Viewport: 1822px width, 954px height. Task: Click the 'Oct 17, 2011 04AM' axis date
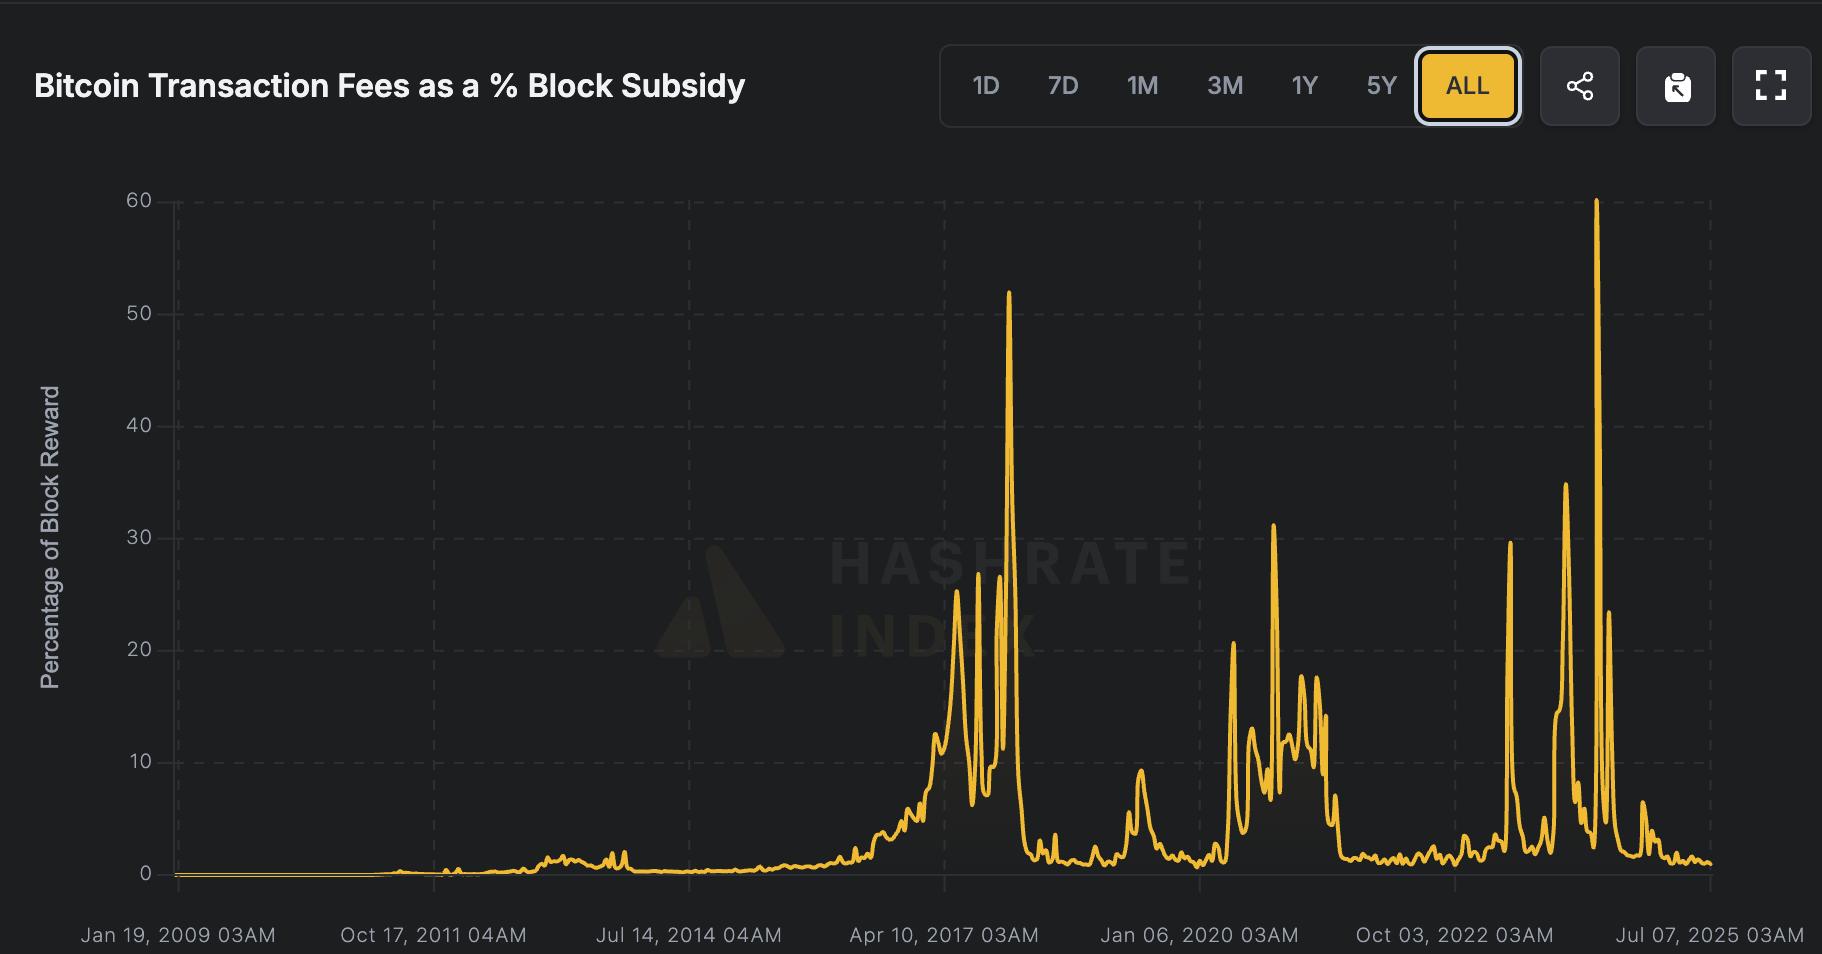click(433, 935)
